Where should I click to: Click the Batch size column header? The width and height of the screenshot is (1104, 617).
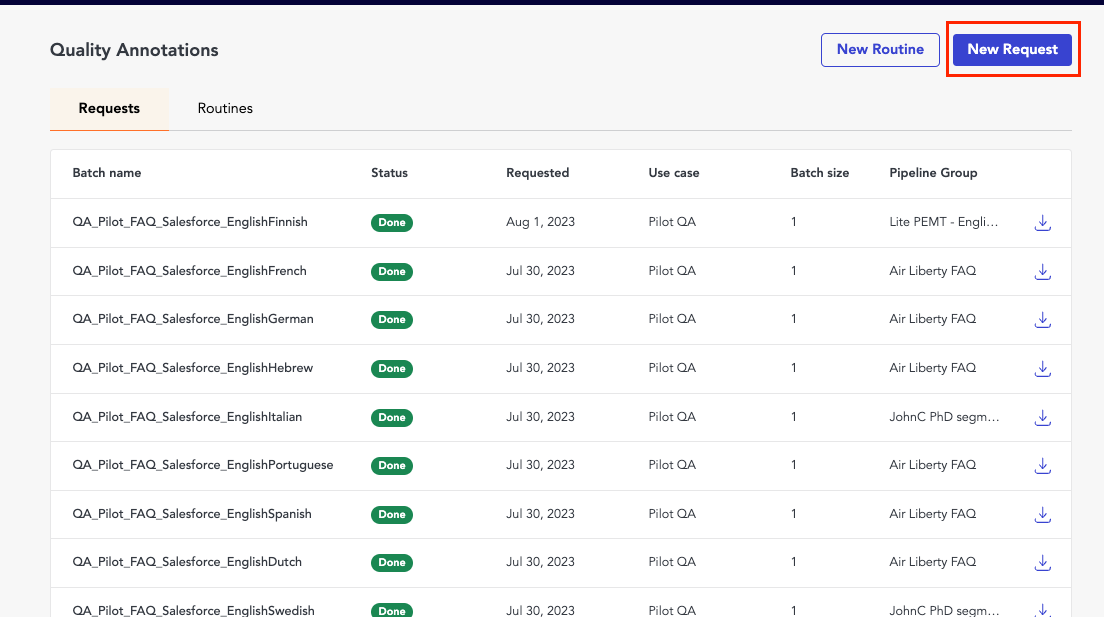820,173
